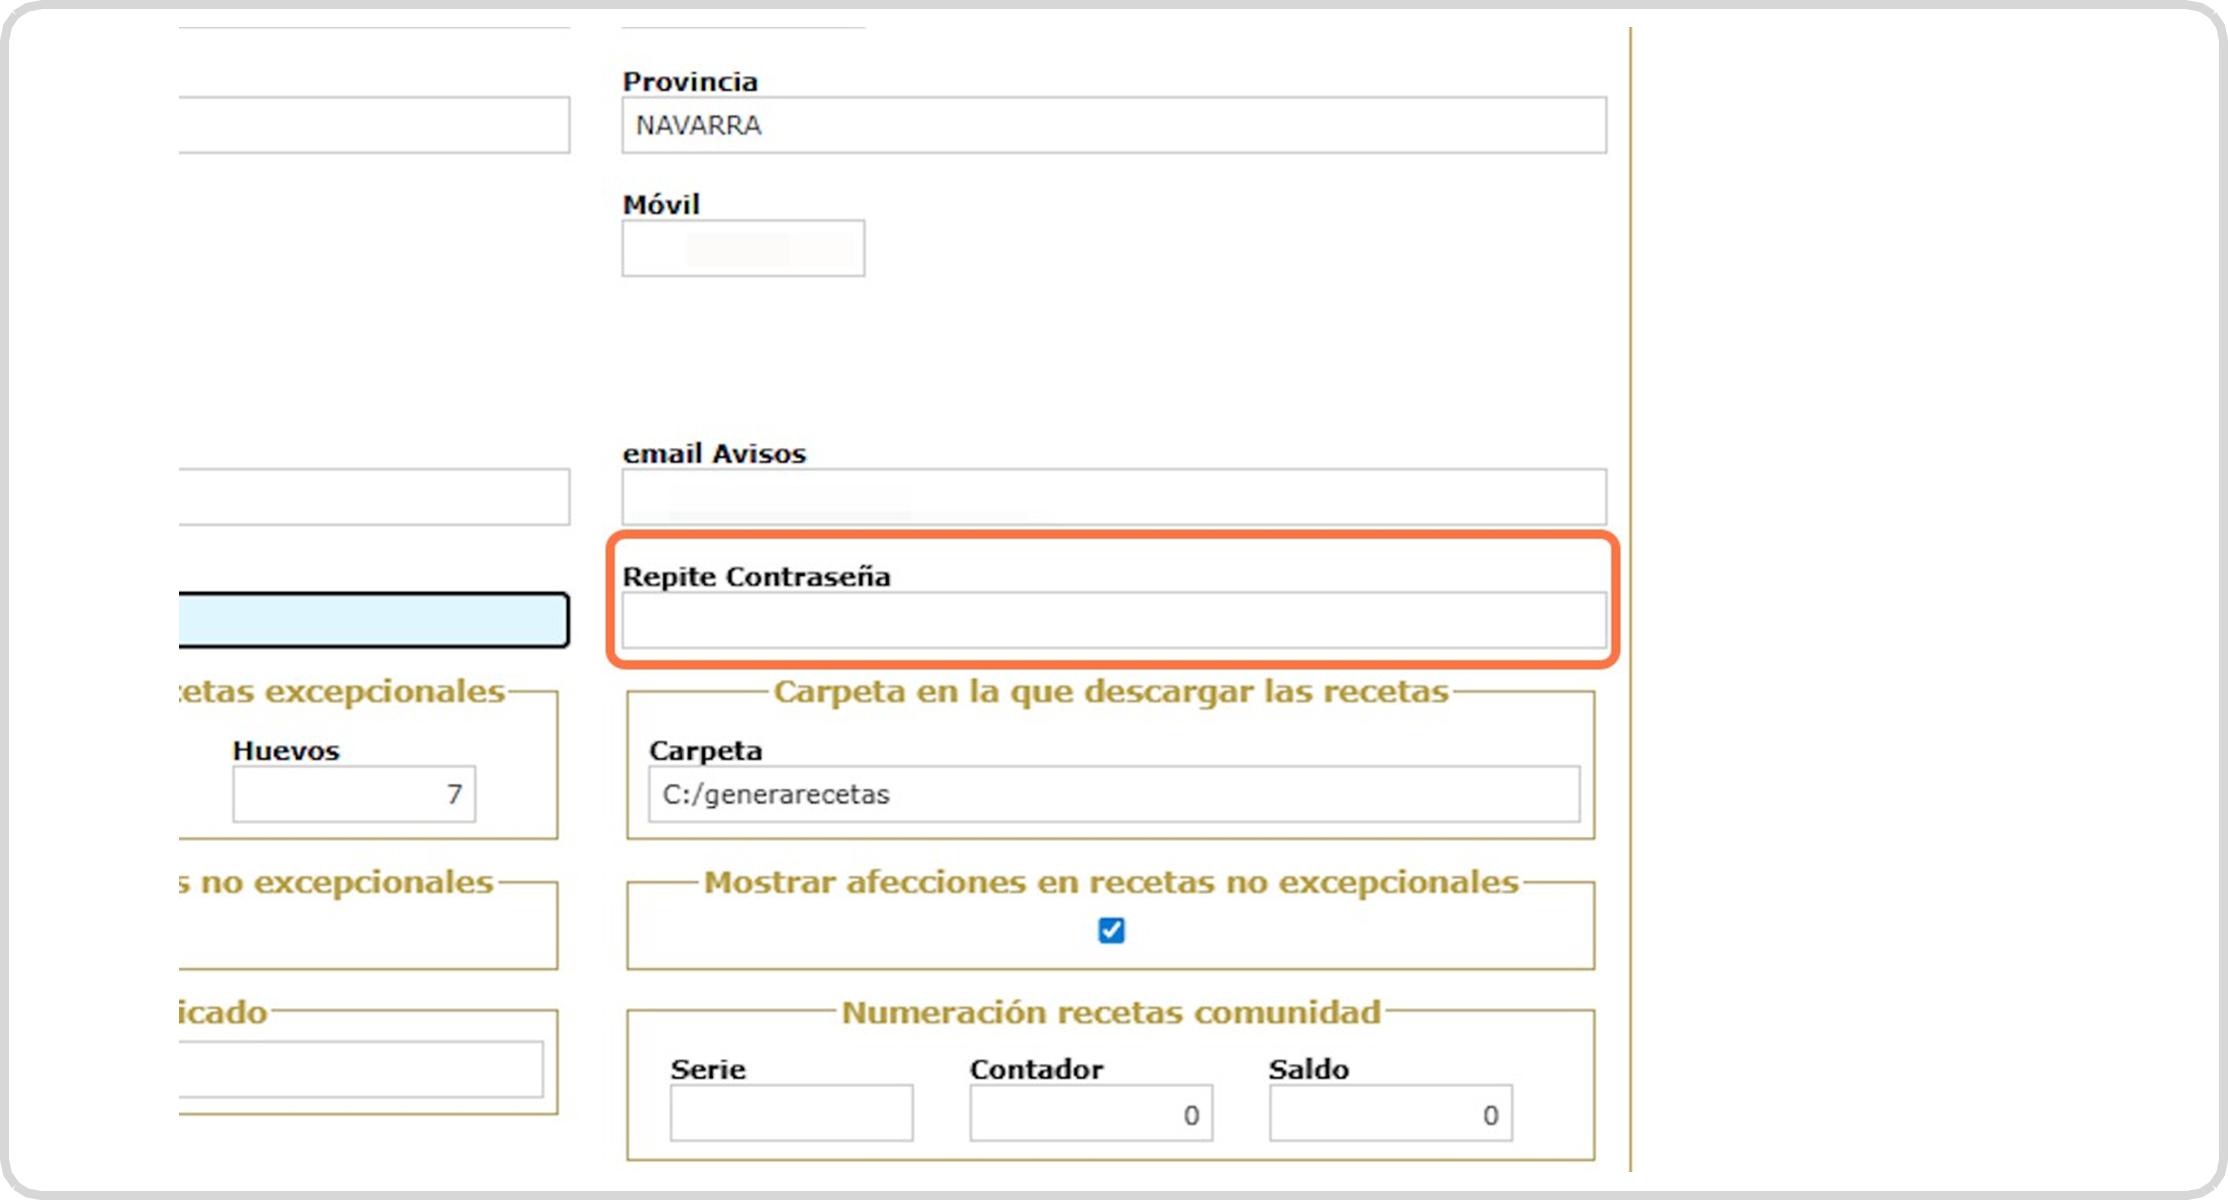This screenshot has width=2228, height=1200.
Task: Click the input left of Provincia
Action: [373, 125]
